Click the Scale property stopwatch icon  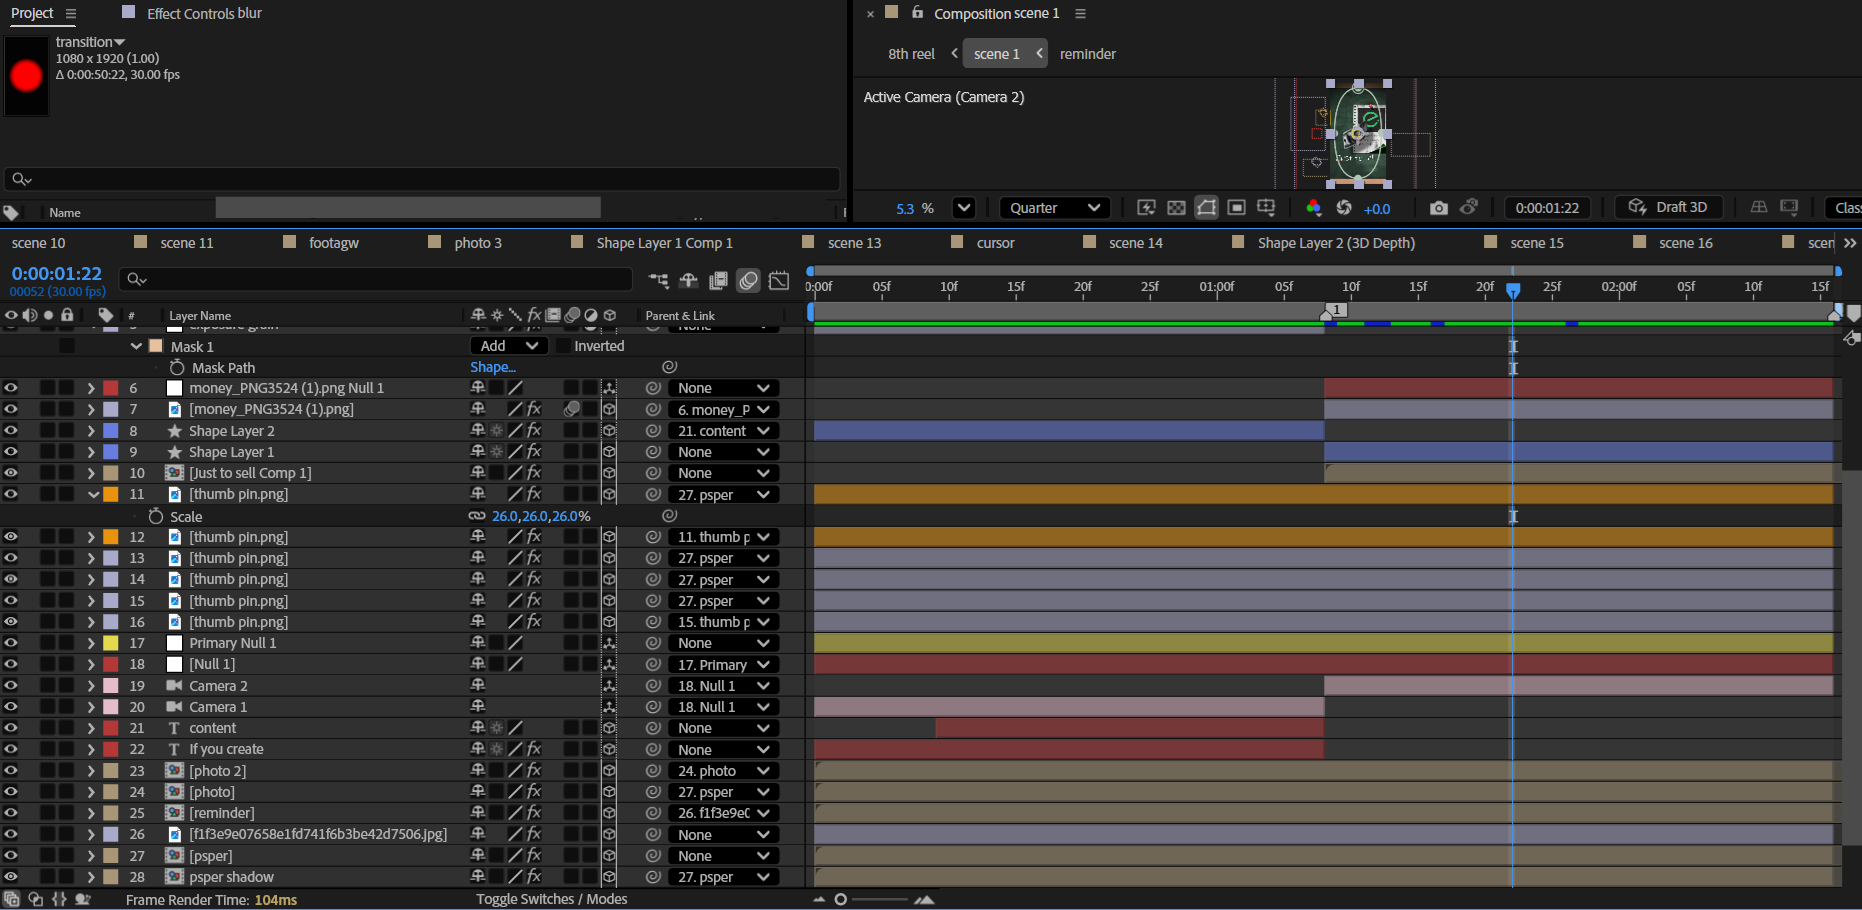(x=156, y=516)
